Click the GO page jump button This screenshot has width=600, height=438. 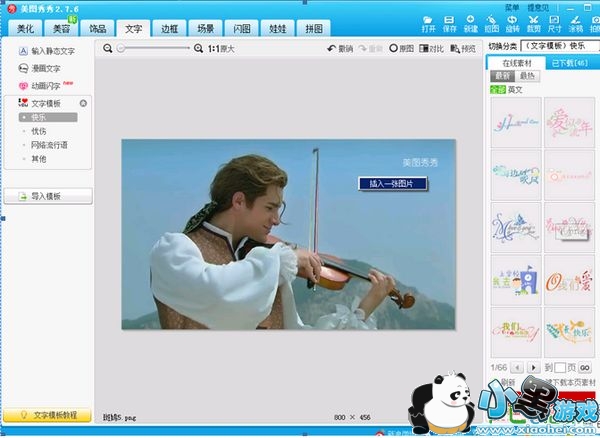(x=585, y=368)
